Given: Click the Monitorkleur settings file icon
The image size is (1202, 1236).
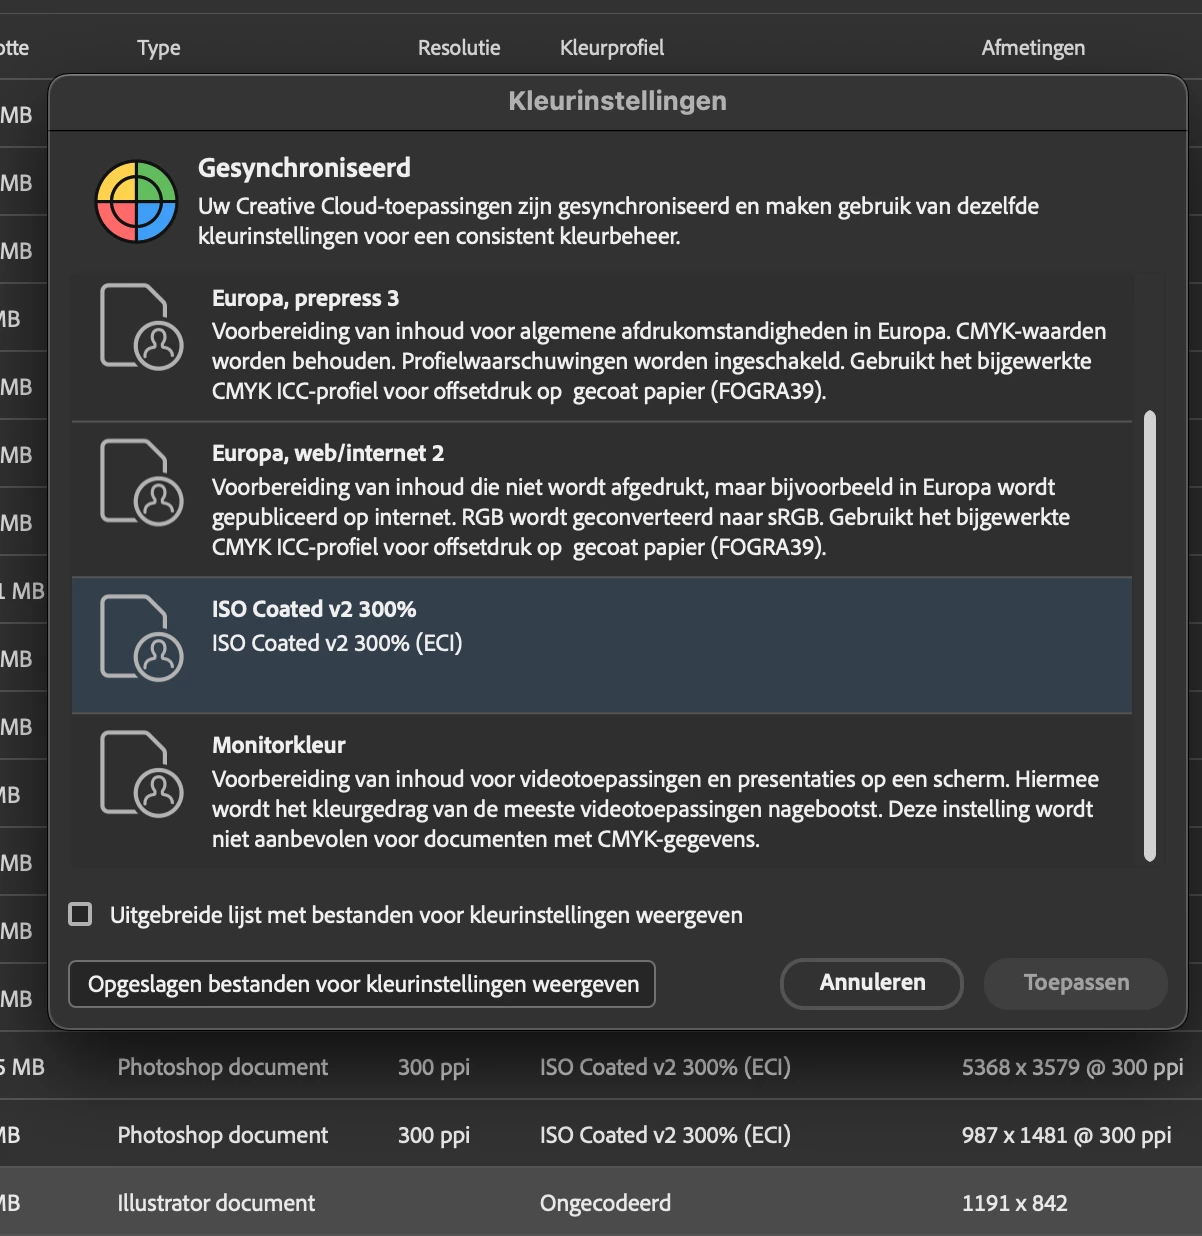Looking at the screenshot, I should coord(142,775).
